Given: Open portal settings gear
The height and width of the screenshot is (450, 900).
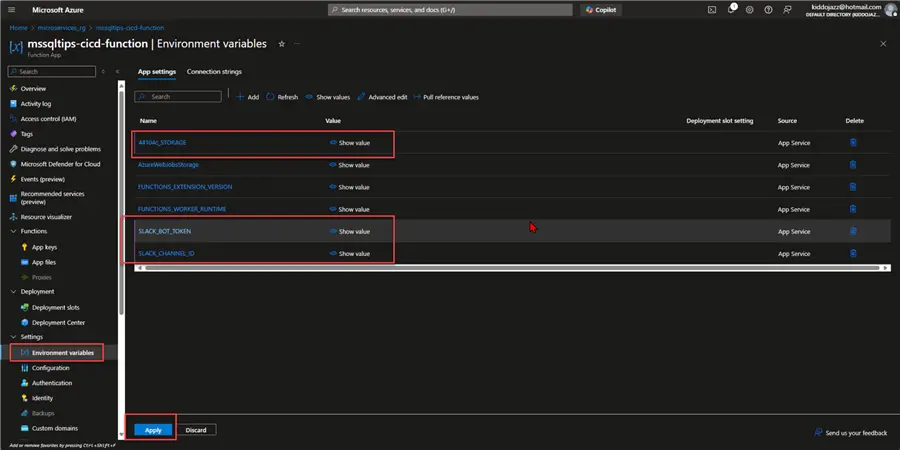Looking at the screenshot, I should [750, 10].
